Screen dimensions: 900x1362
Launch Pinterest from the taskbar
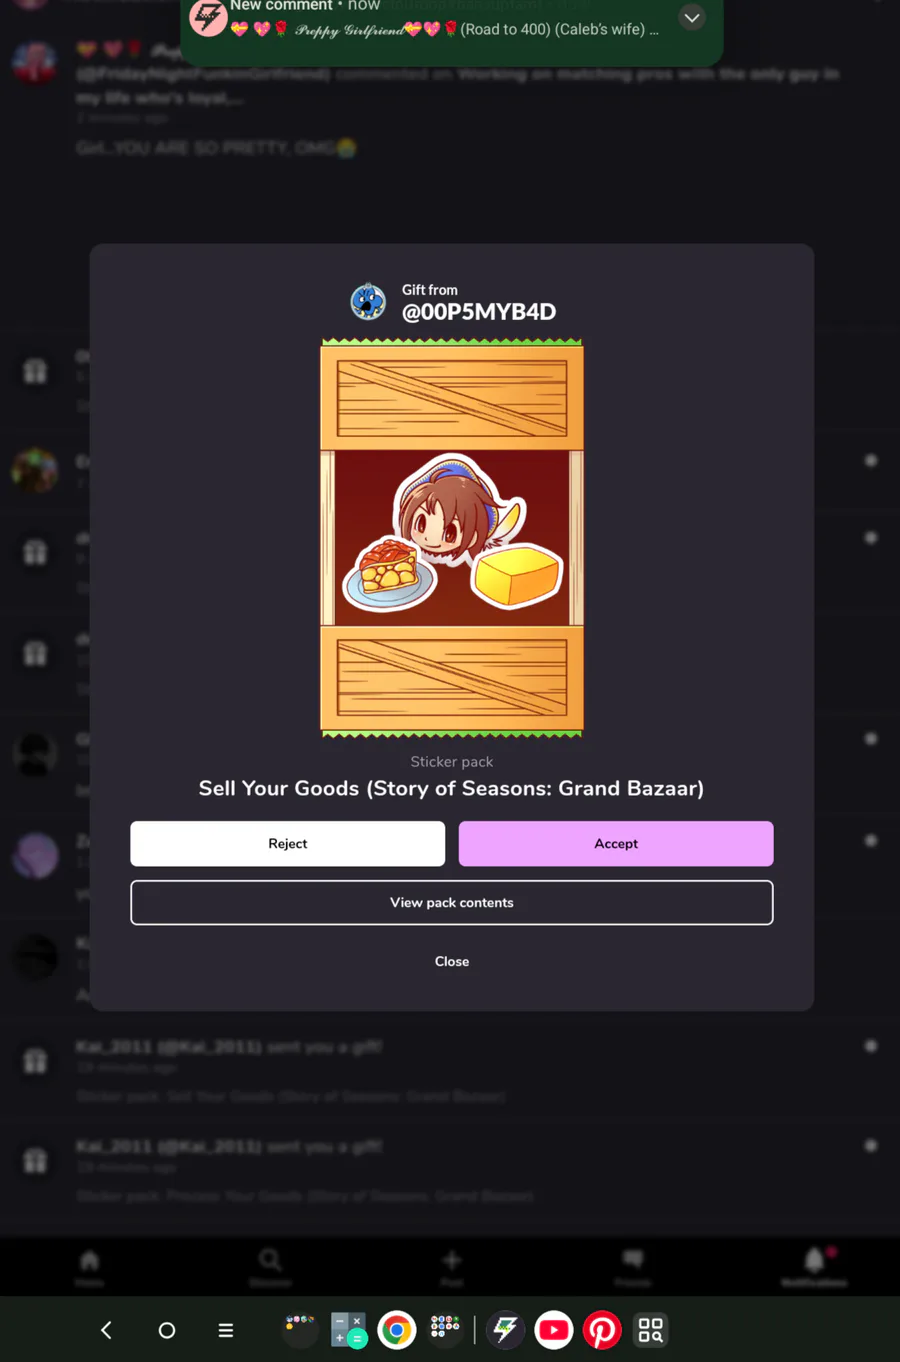(602, 1330)
